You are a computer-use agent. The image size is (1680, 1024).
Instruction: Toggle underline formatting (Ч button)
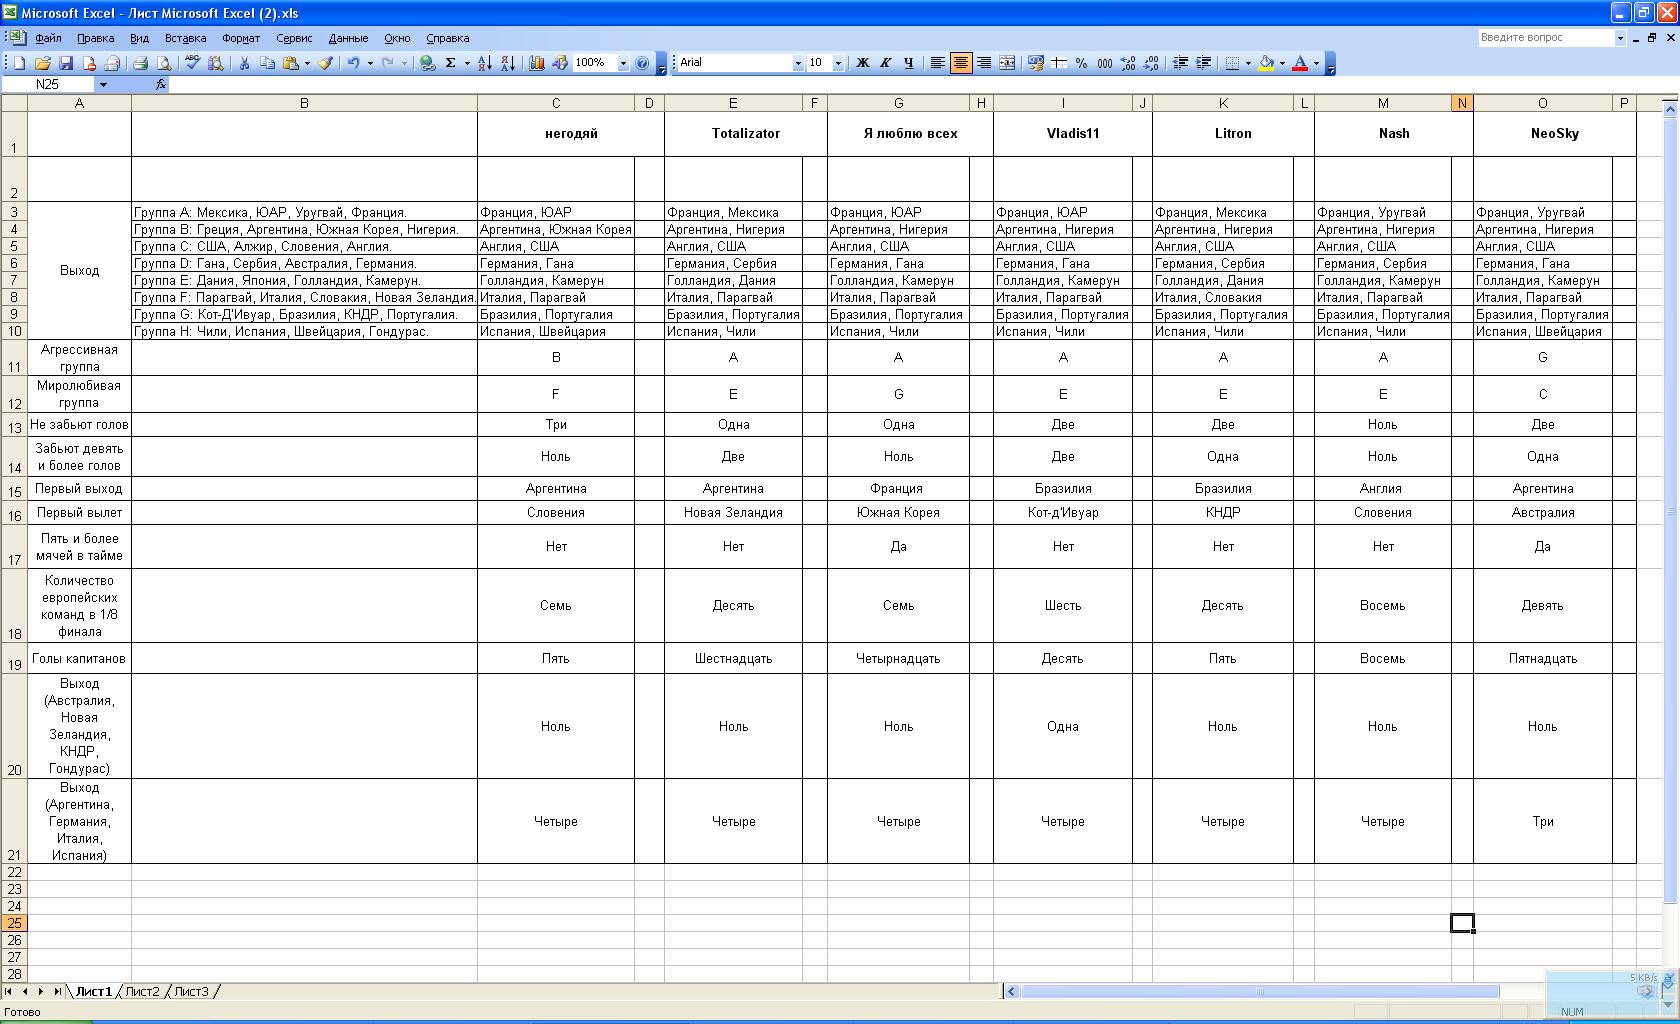908,63
